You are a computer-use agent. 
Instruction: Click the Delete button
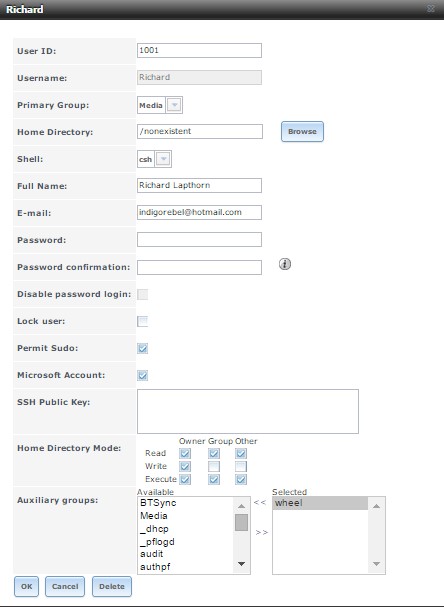click(111, 586)
